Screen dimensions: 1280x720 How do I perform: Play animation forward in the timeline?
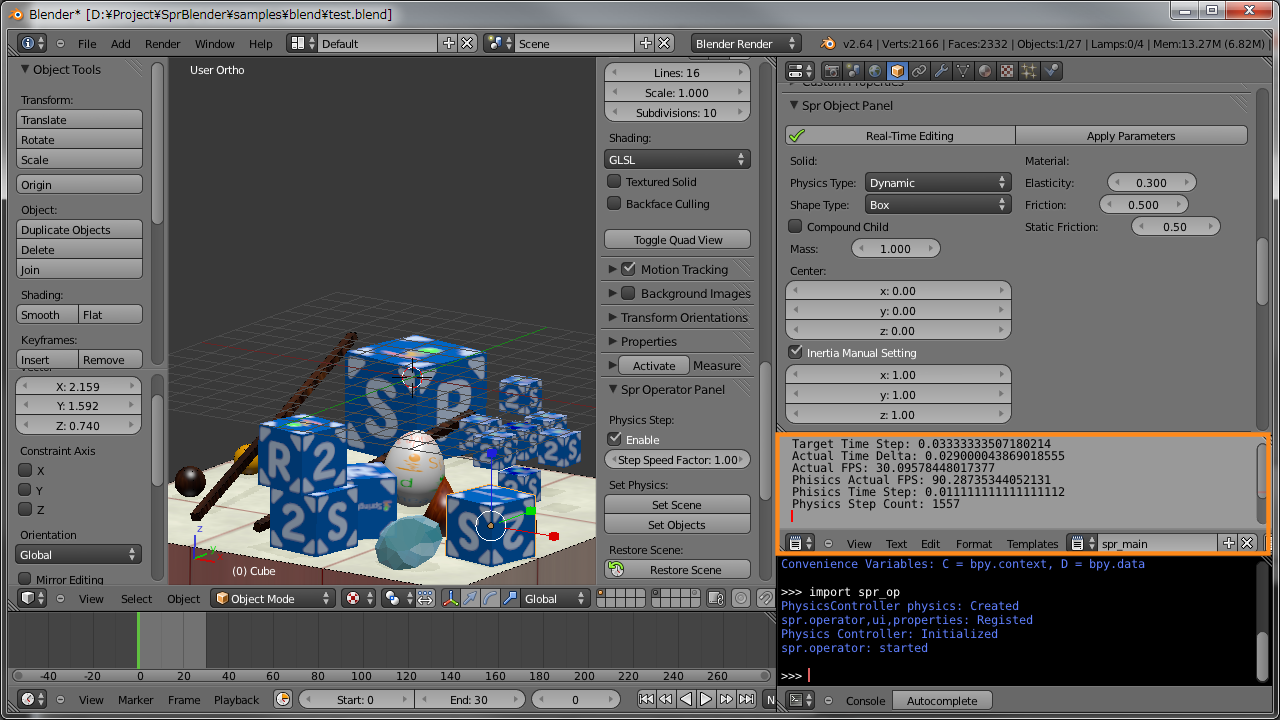coord(706,699)
